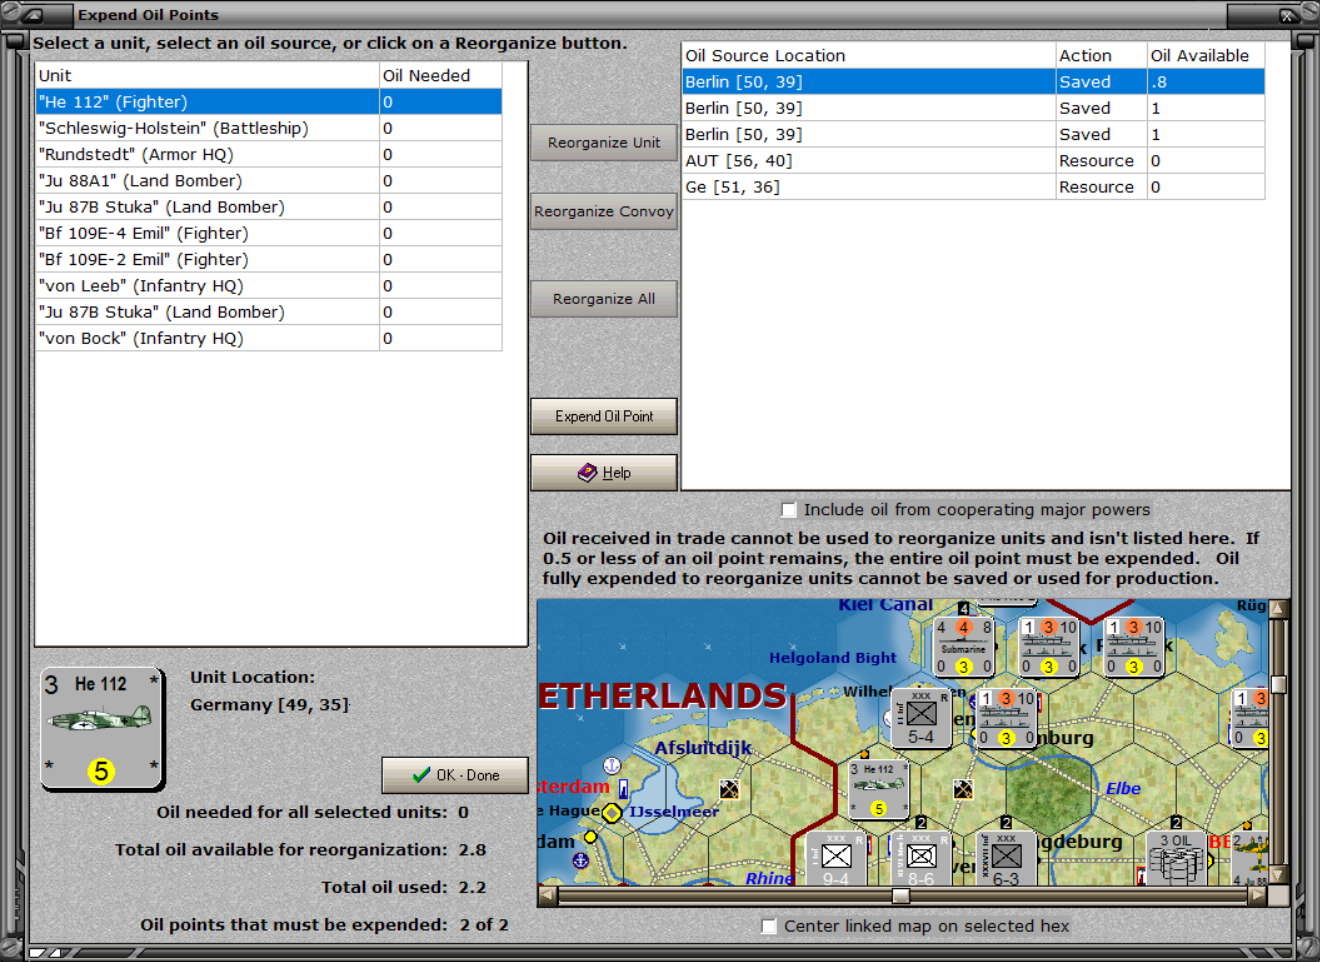The image size is (1320, 962).
Task: Click the green checkmark on OK - Done
Action: 422,775
